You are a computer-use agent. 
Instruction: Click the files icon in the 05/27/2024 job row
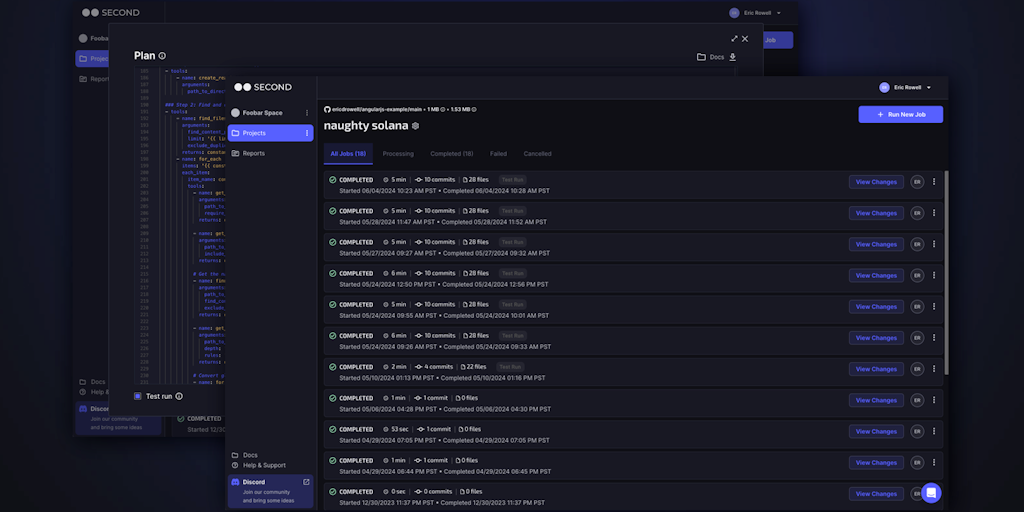click(465, 242)
